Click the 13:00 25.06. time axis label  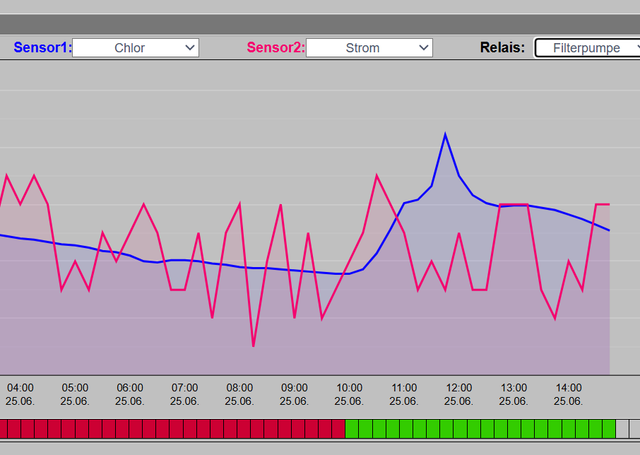pos(514,394)
